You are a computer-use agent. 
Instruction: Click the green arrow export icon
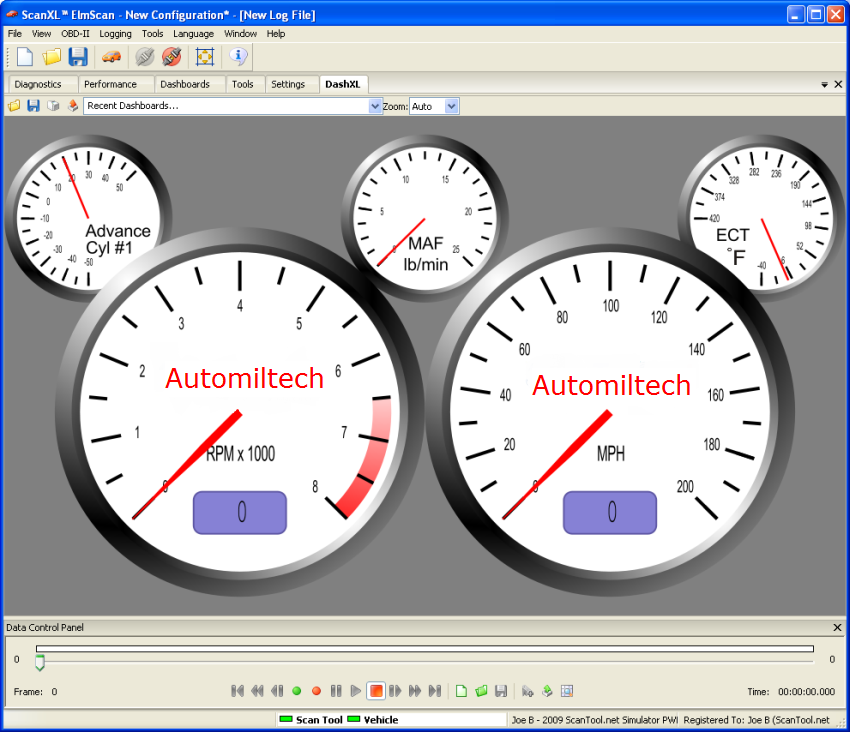coord(548,691)
